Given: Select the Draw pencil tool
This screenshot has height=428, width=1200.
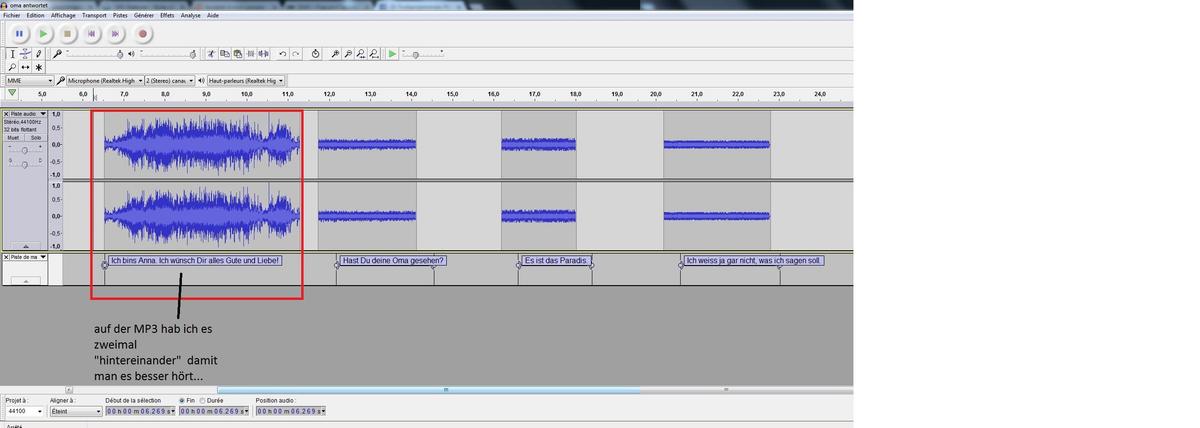Looking at the screenshot, I should tap(39, 54).
